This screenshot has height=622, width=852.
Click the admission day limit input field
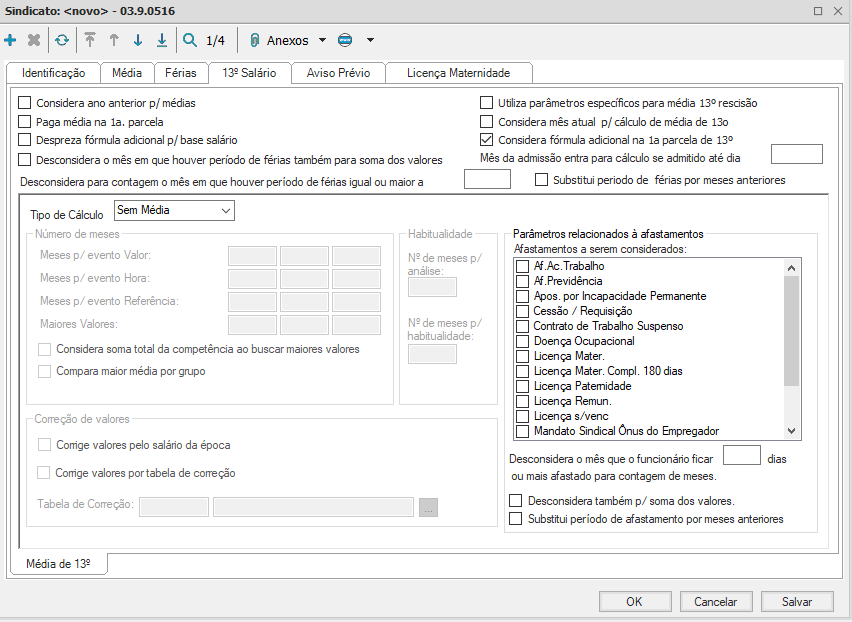coord(797,154)
